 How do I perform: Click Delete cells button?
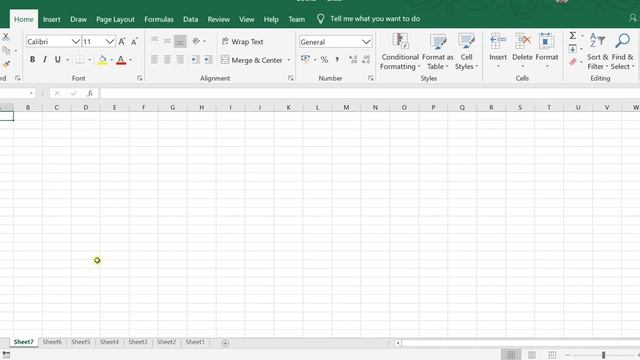(x=522, y=51)
